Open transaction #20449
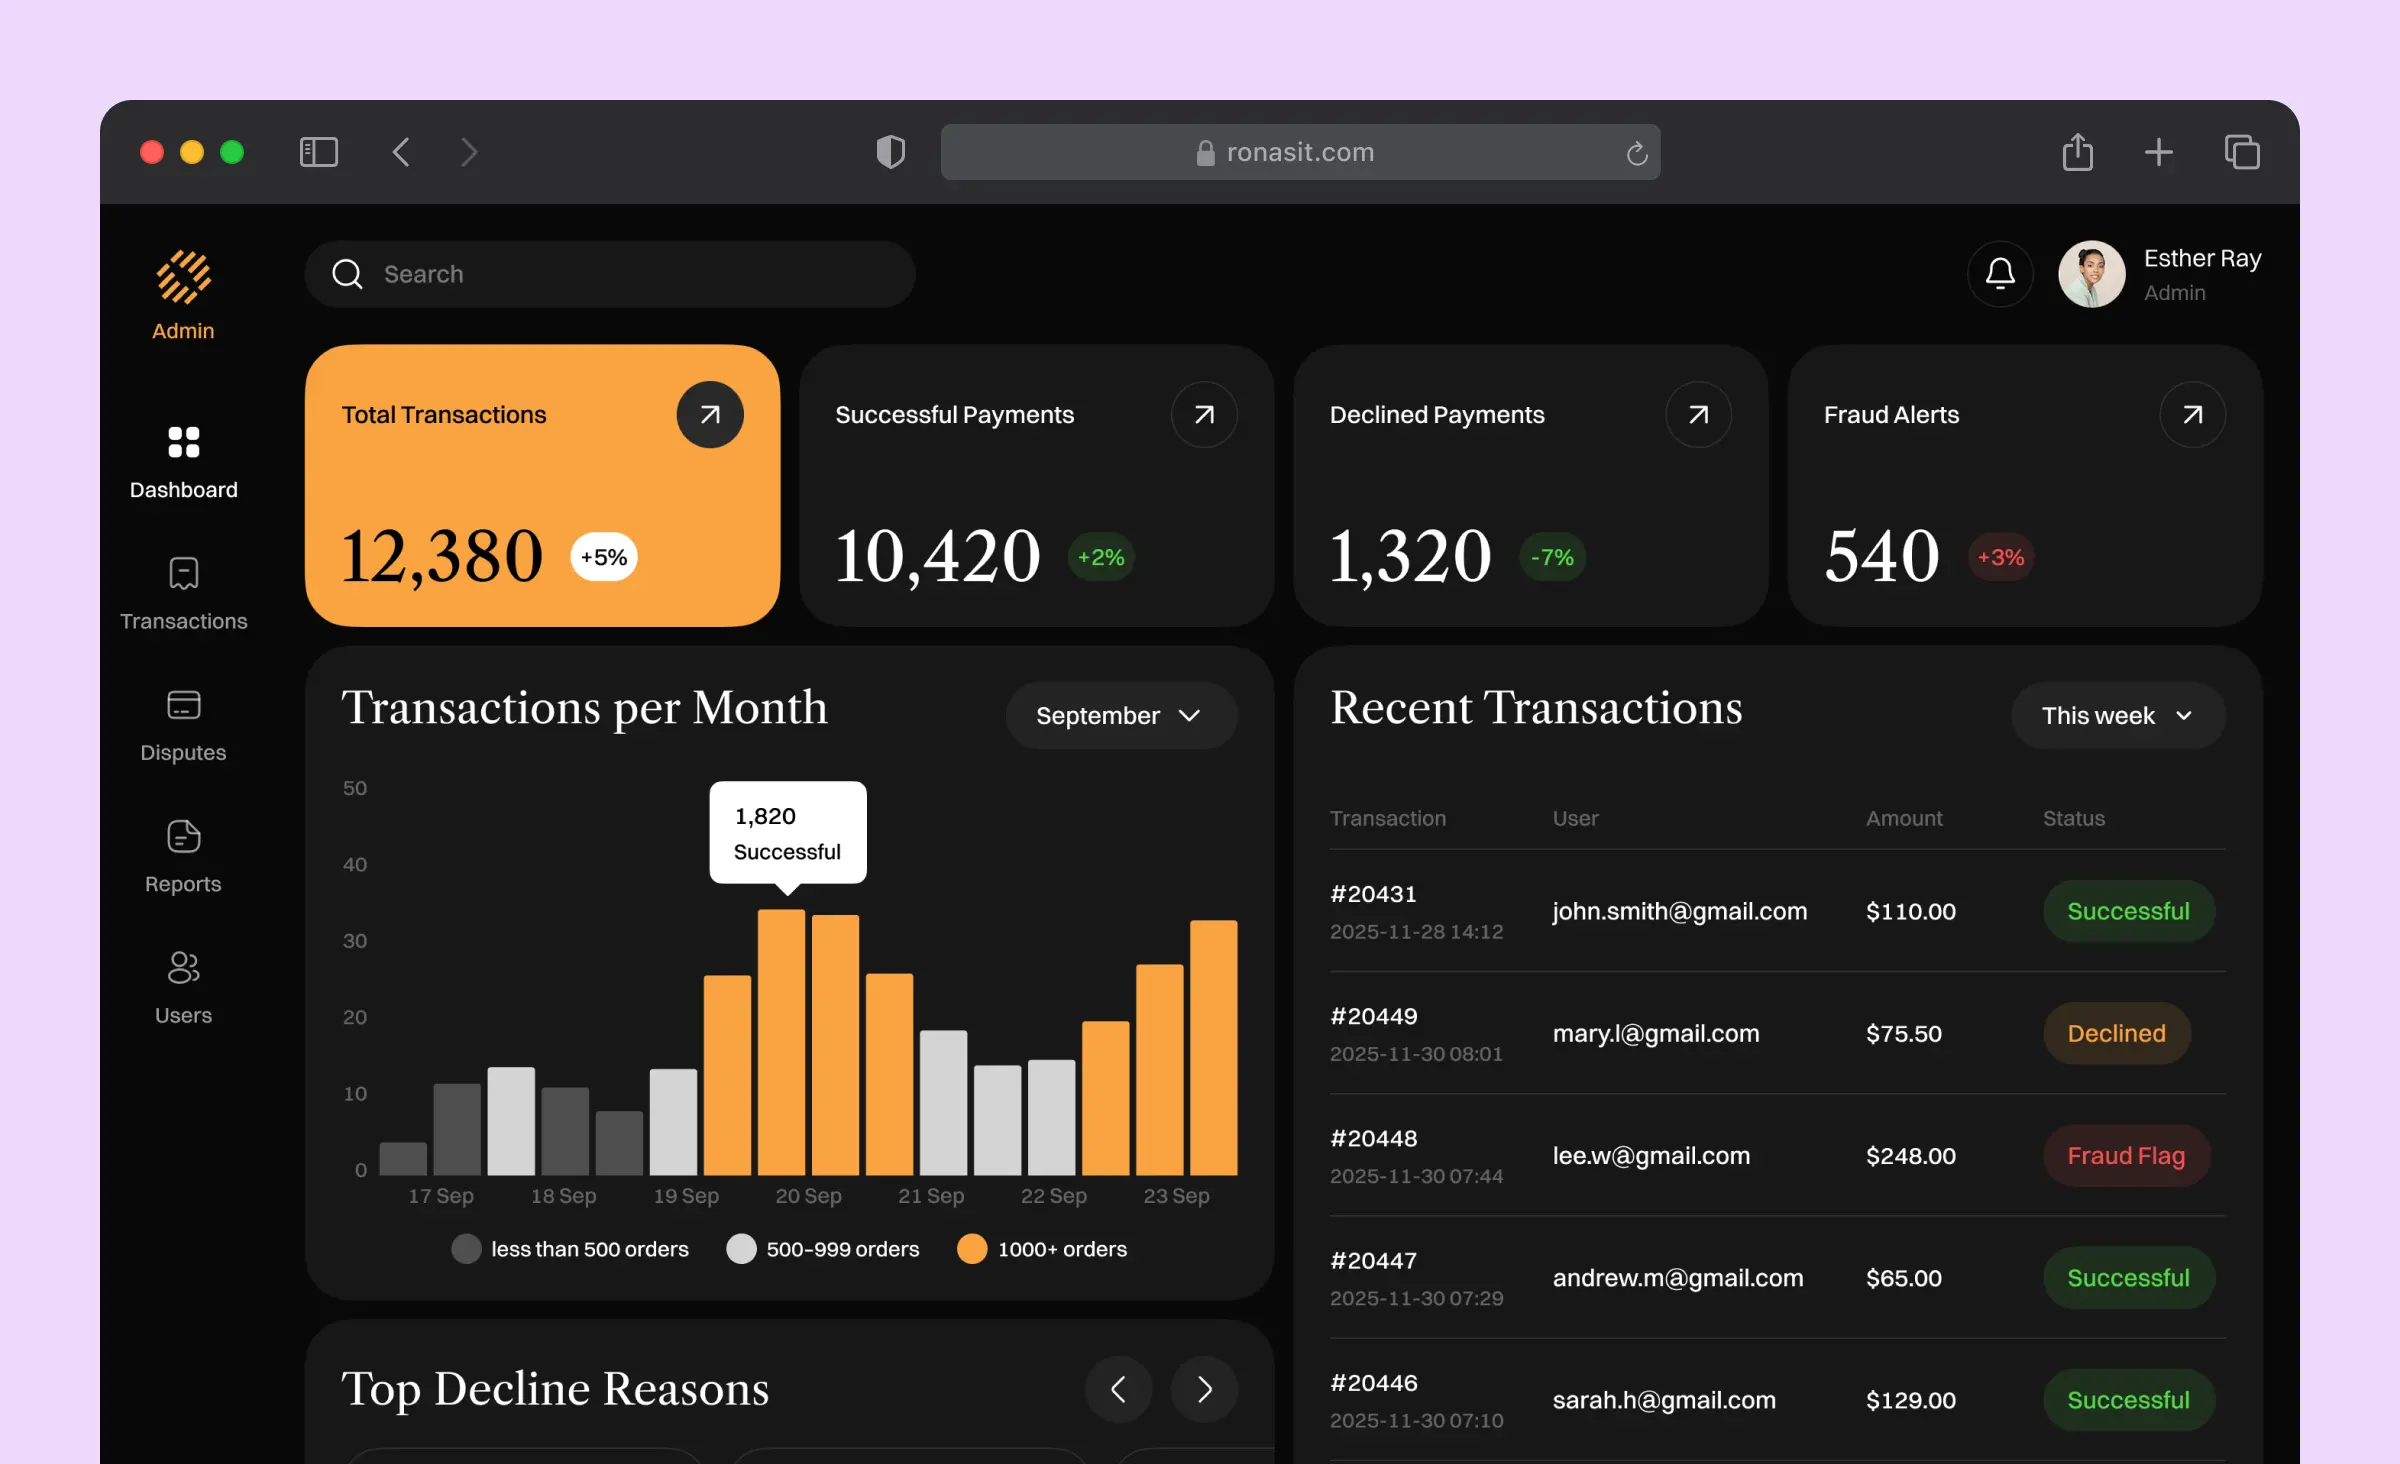Viewport: 2400px width, 1464px height. click(x=1373, y=1016)
